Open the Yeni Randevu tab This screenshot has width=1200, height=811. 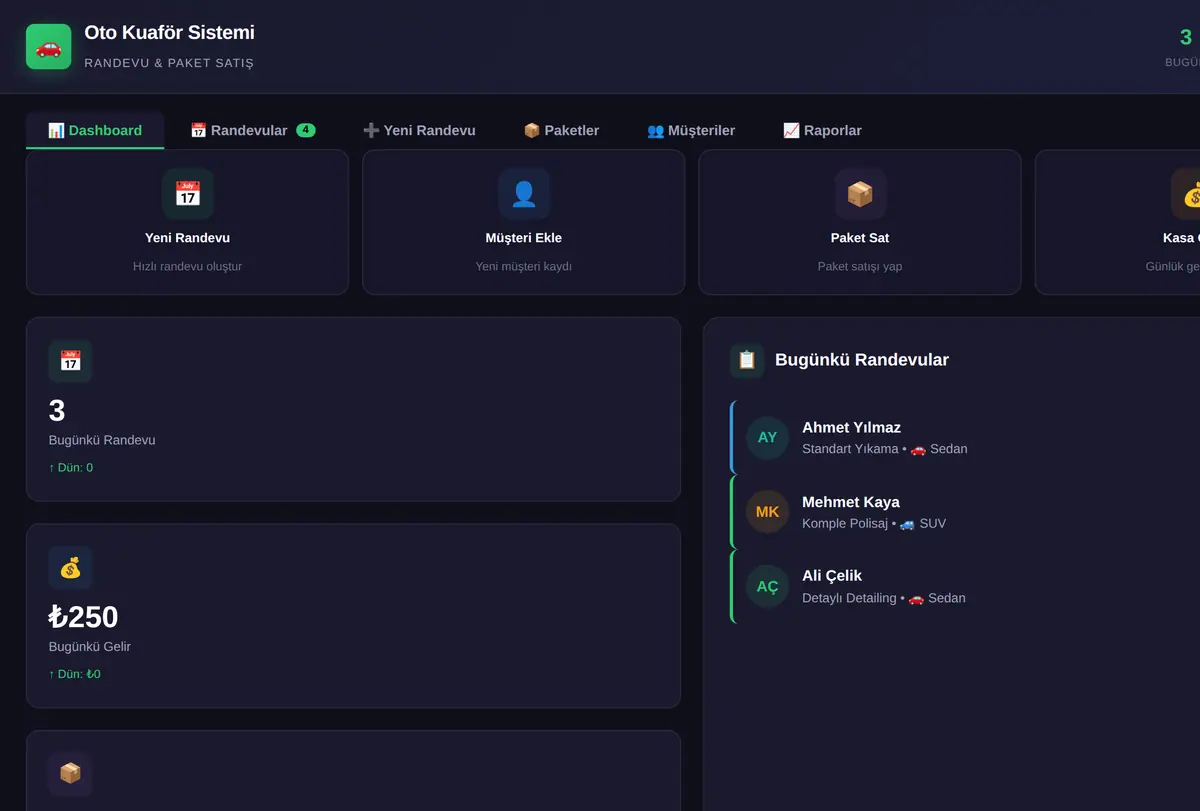pyautogui.click(x=419, y=131)
